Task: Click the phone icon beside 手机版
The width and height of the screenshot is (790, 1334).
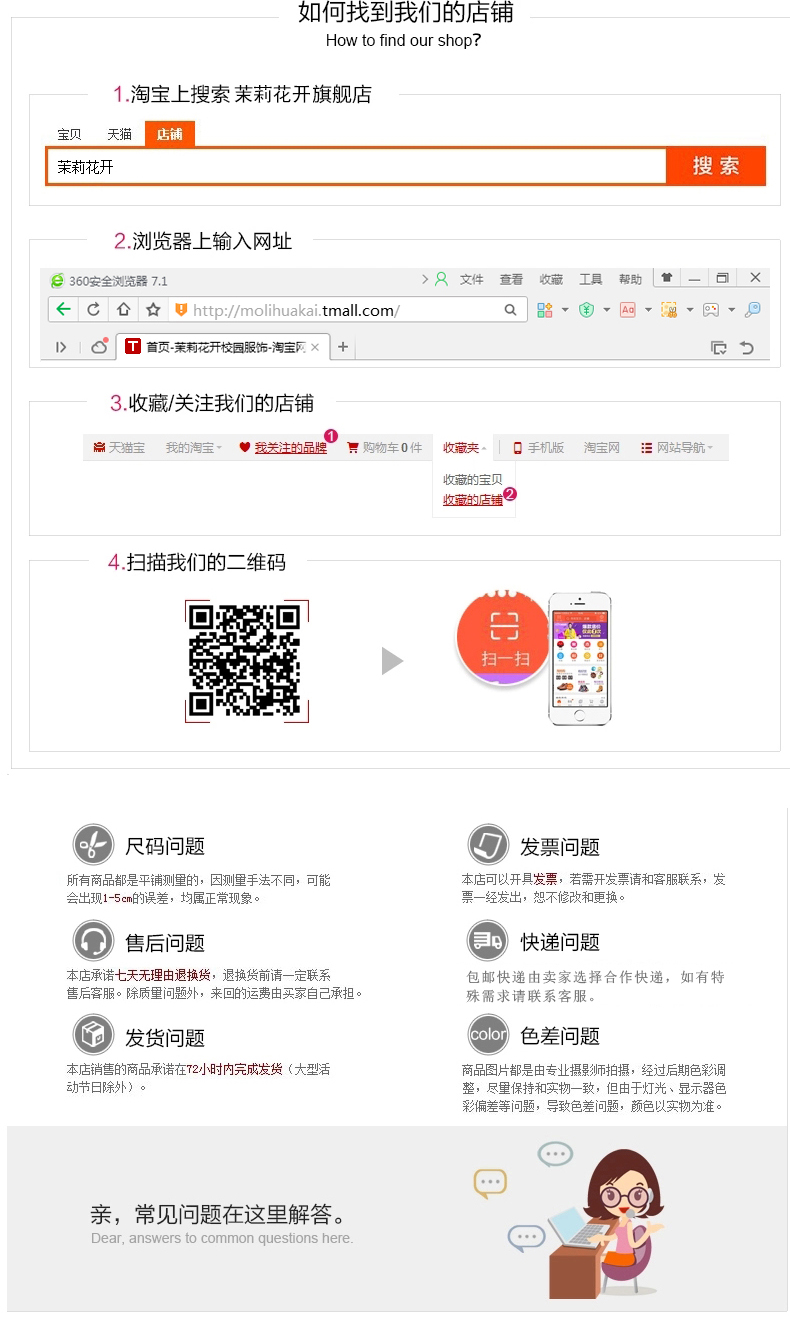Action: click(x=518, y=448)
